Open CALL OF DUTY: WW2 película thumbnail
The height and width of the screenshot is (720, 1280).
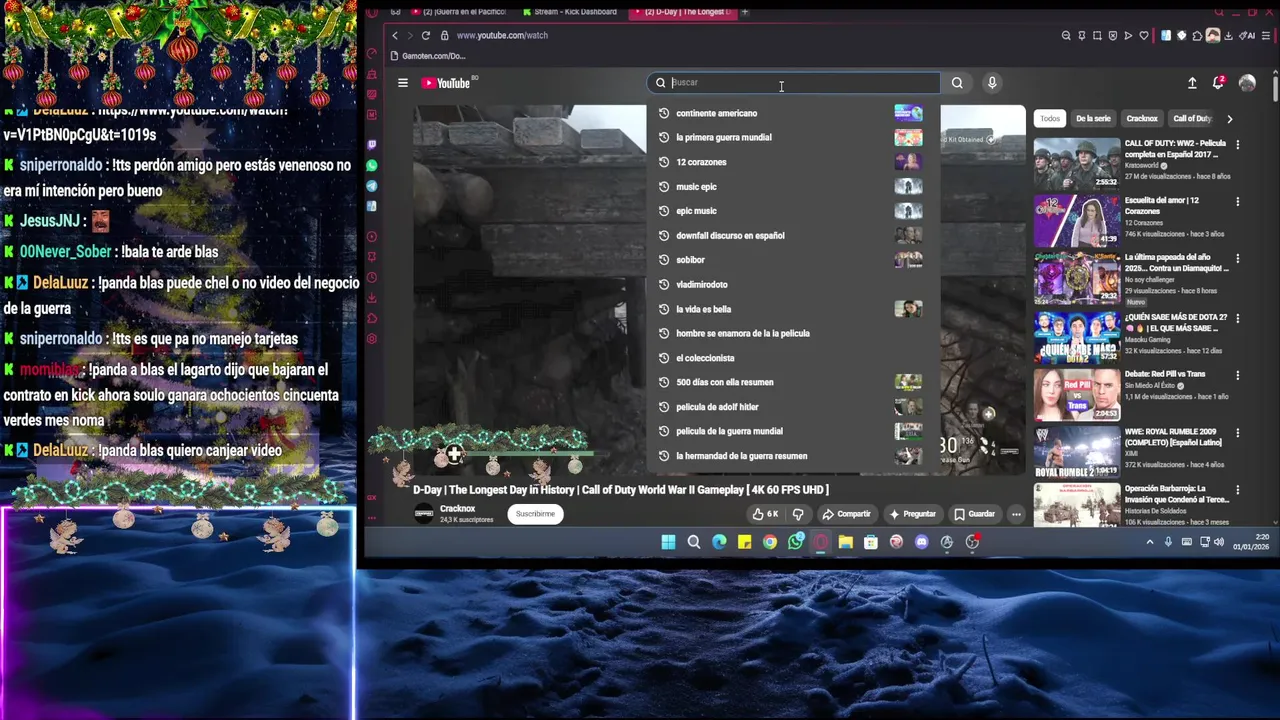click(x=1077, y=163)
